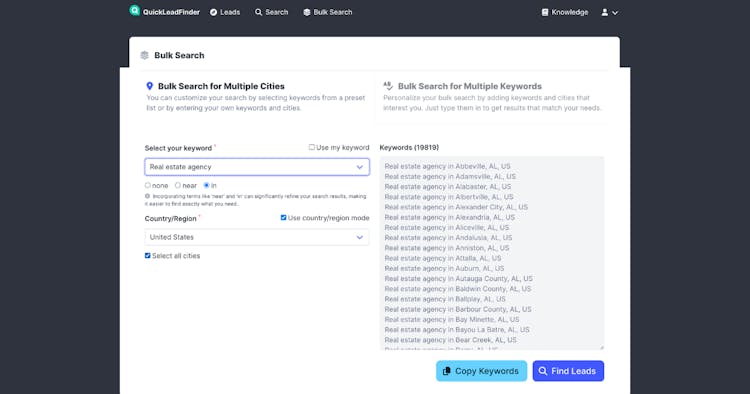This screenshot has width=750, height=394.
Task: Click the AB icon for Multiple Keywords
Action: point(388,86)
